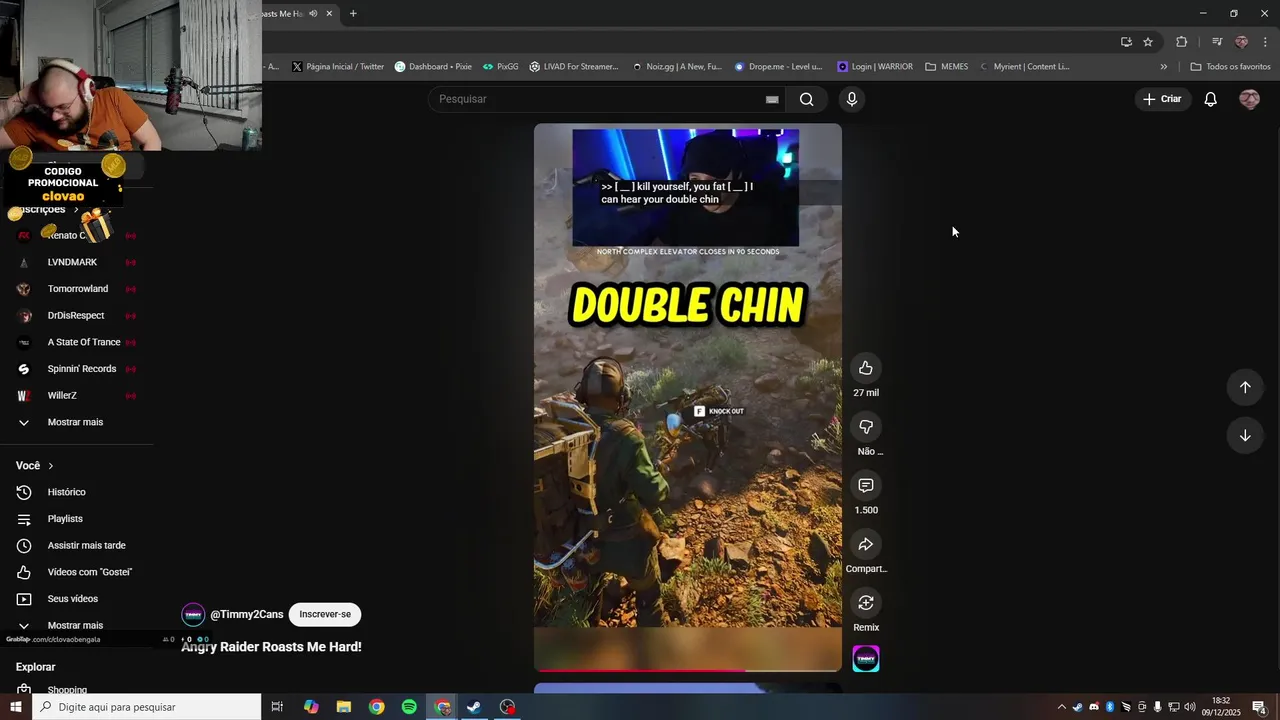Open the Login | WARRIOR bookmark
The height and width of the screenshot is (720, 1280).
coord(875,67)
